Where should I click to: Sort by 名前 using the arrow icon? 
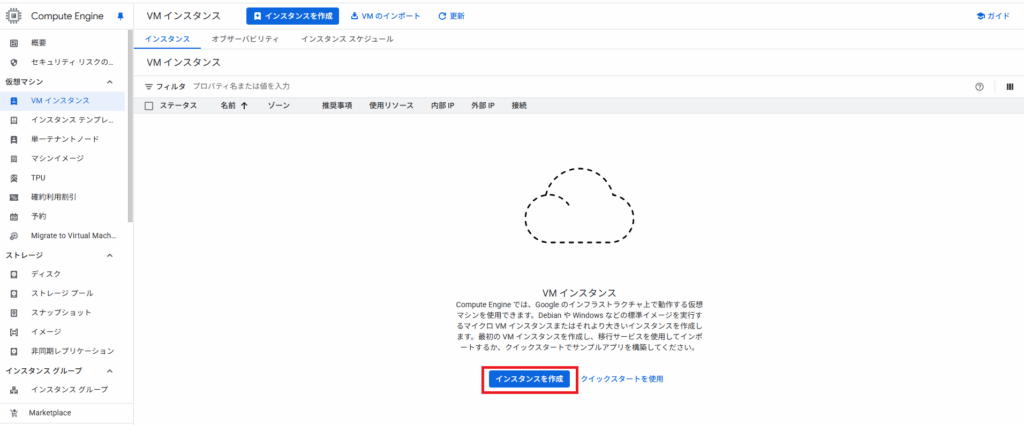click(244, 106)
